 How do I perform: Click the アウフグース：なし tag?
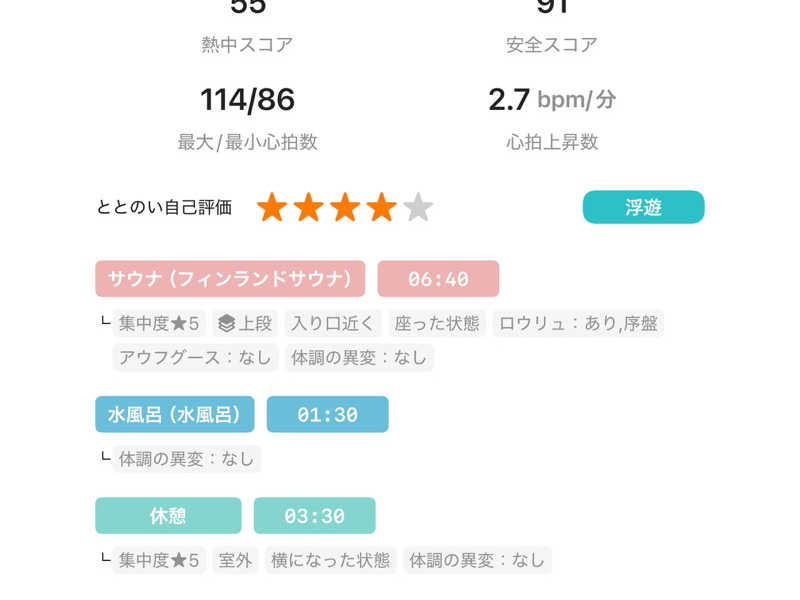(195, 357)
